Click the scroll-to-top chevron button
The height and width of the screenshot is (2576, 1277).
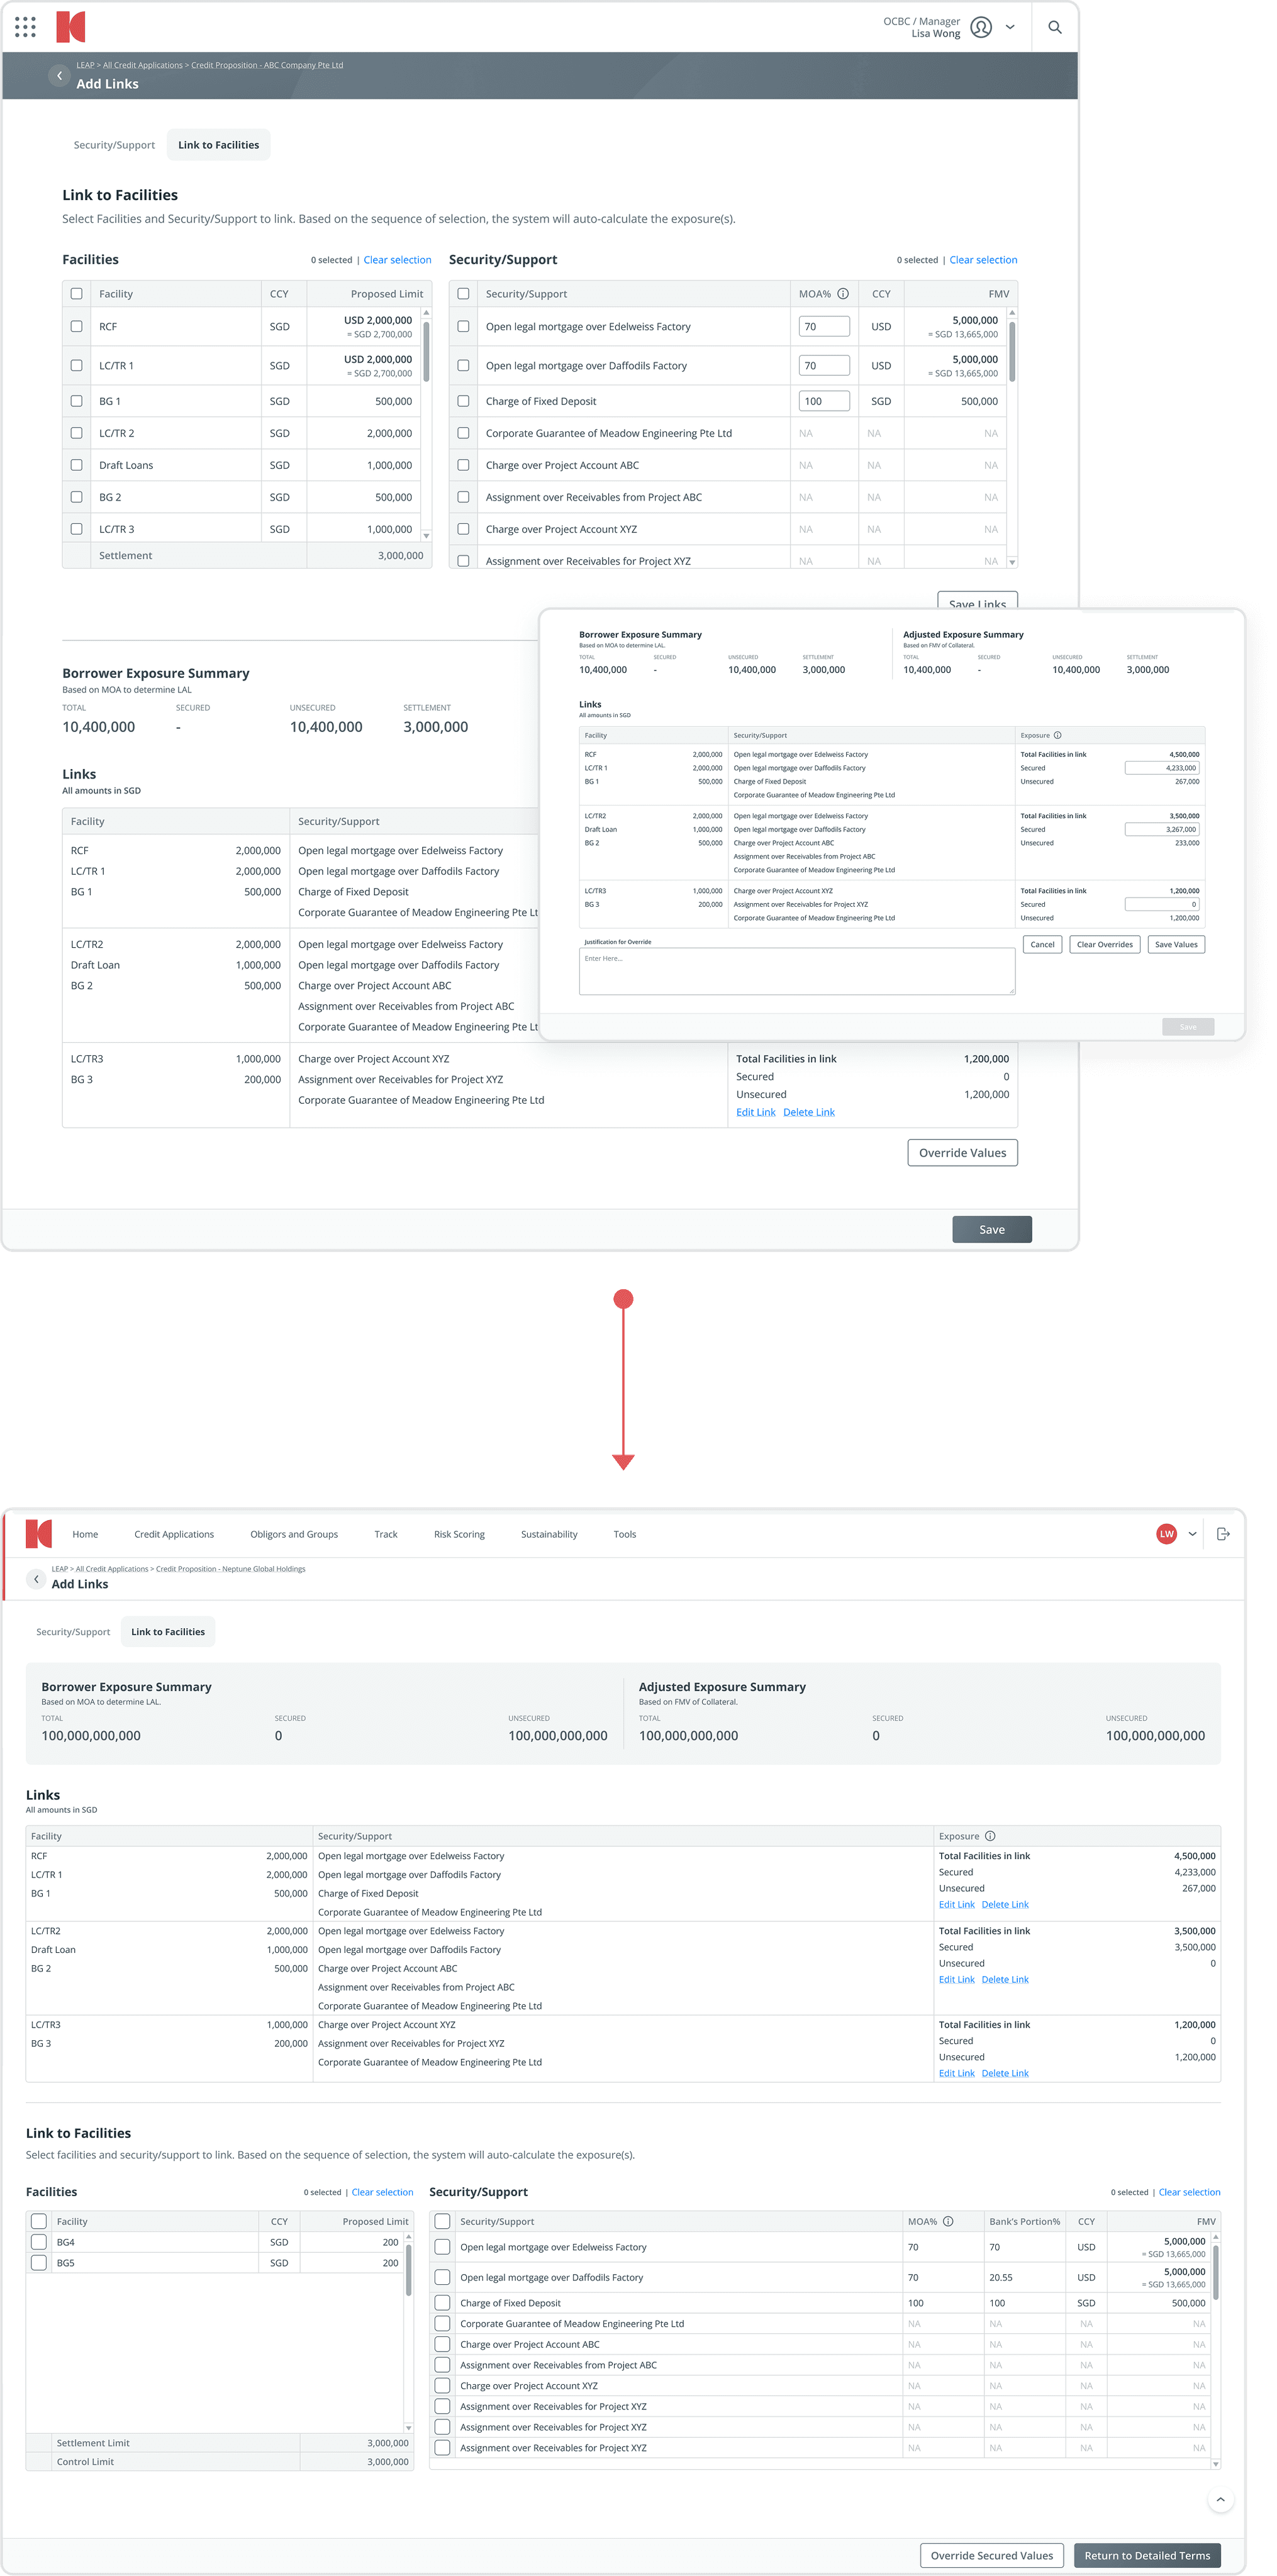coord(1220,2499)
